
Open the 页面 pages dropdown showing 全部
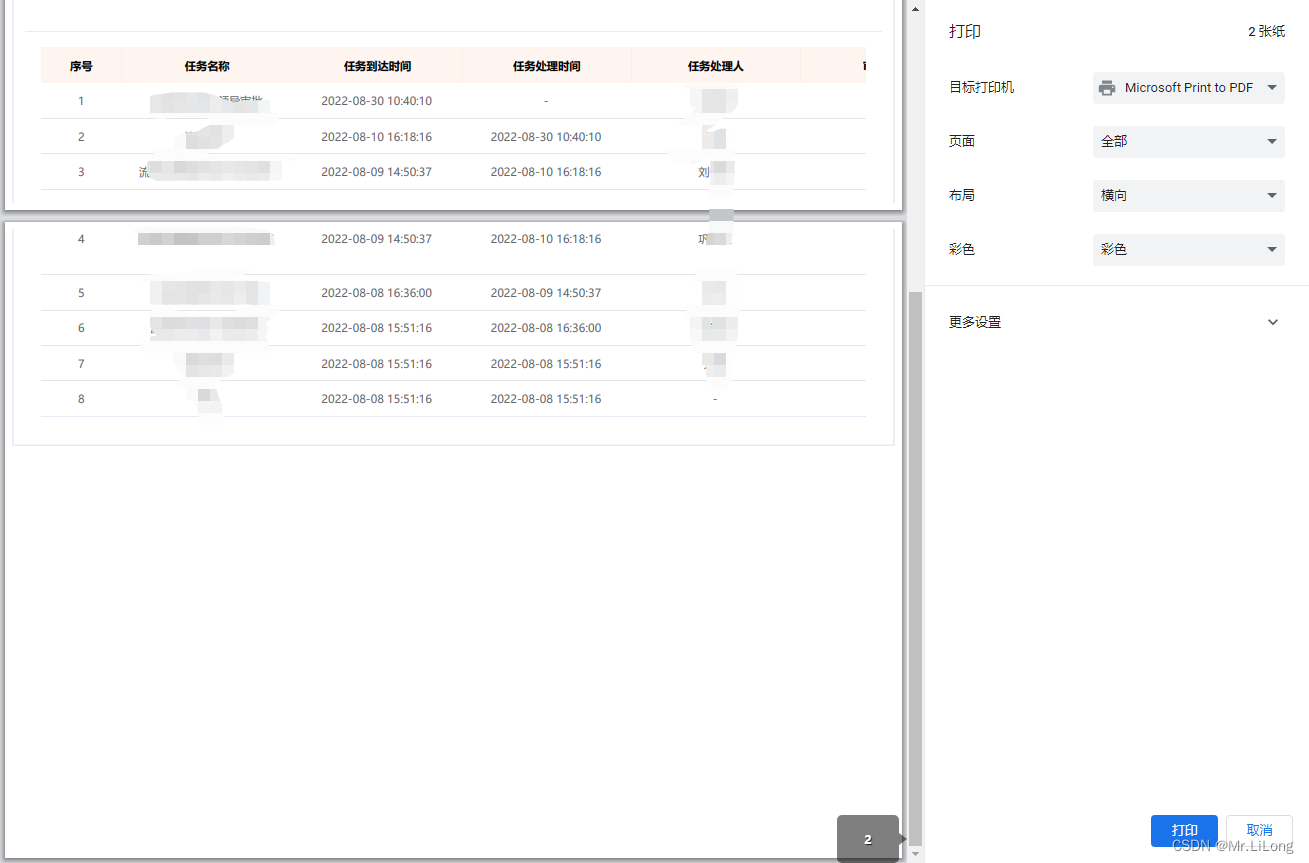click(x=1188, y=141)
